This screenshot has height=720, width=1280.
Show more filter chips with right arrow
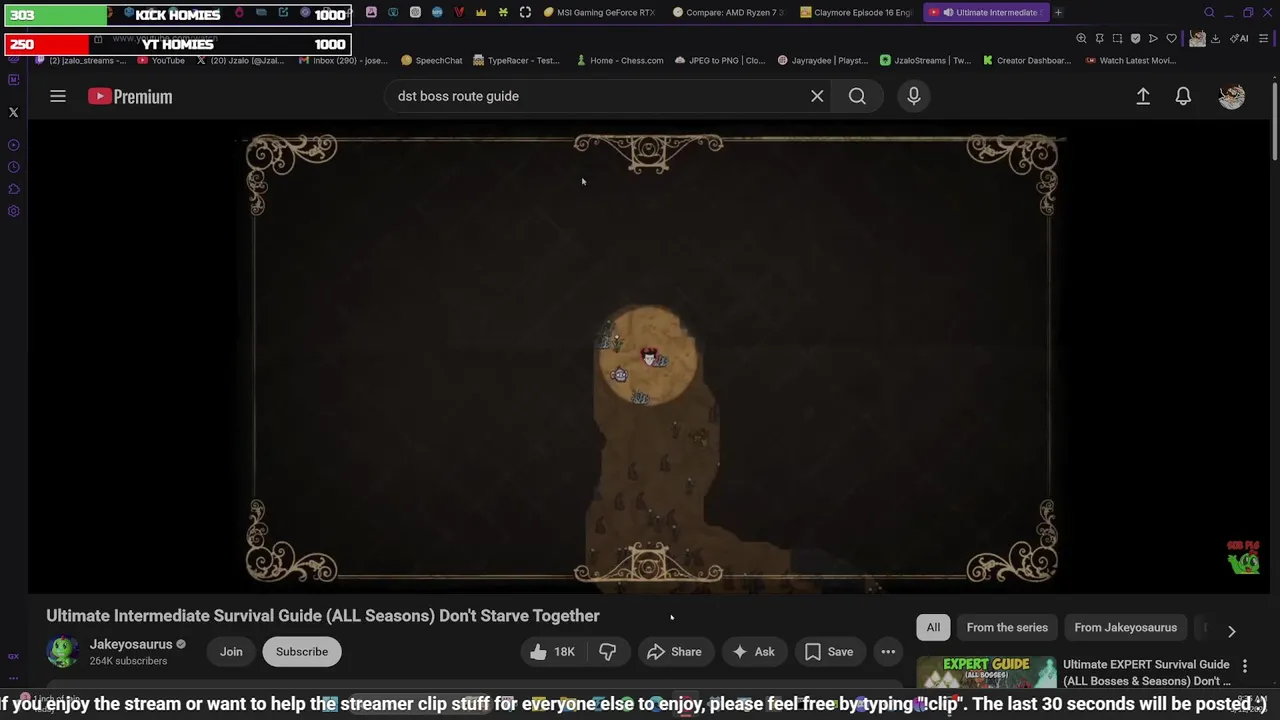(1231, 631)
